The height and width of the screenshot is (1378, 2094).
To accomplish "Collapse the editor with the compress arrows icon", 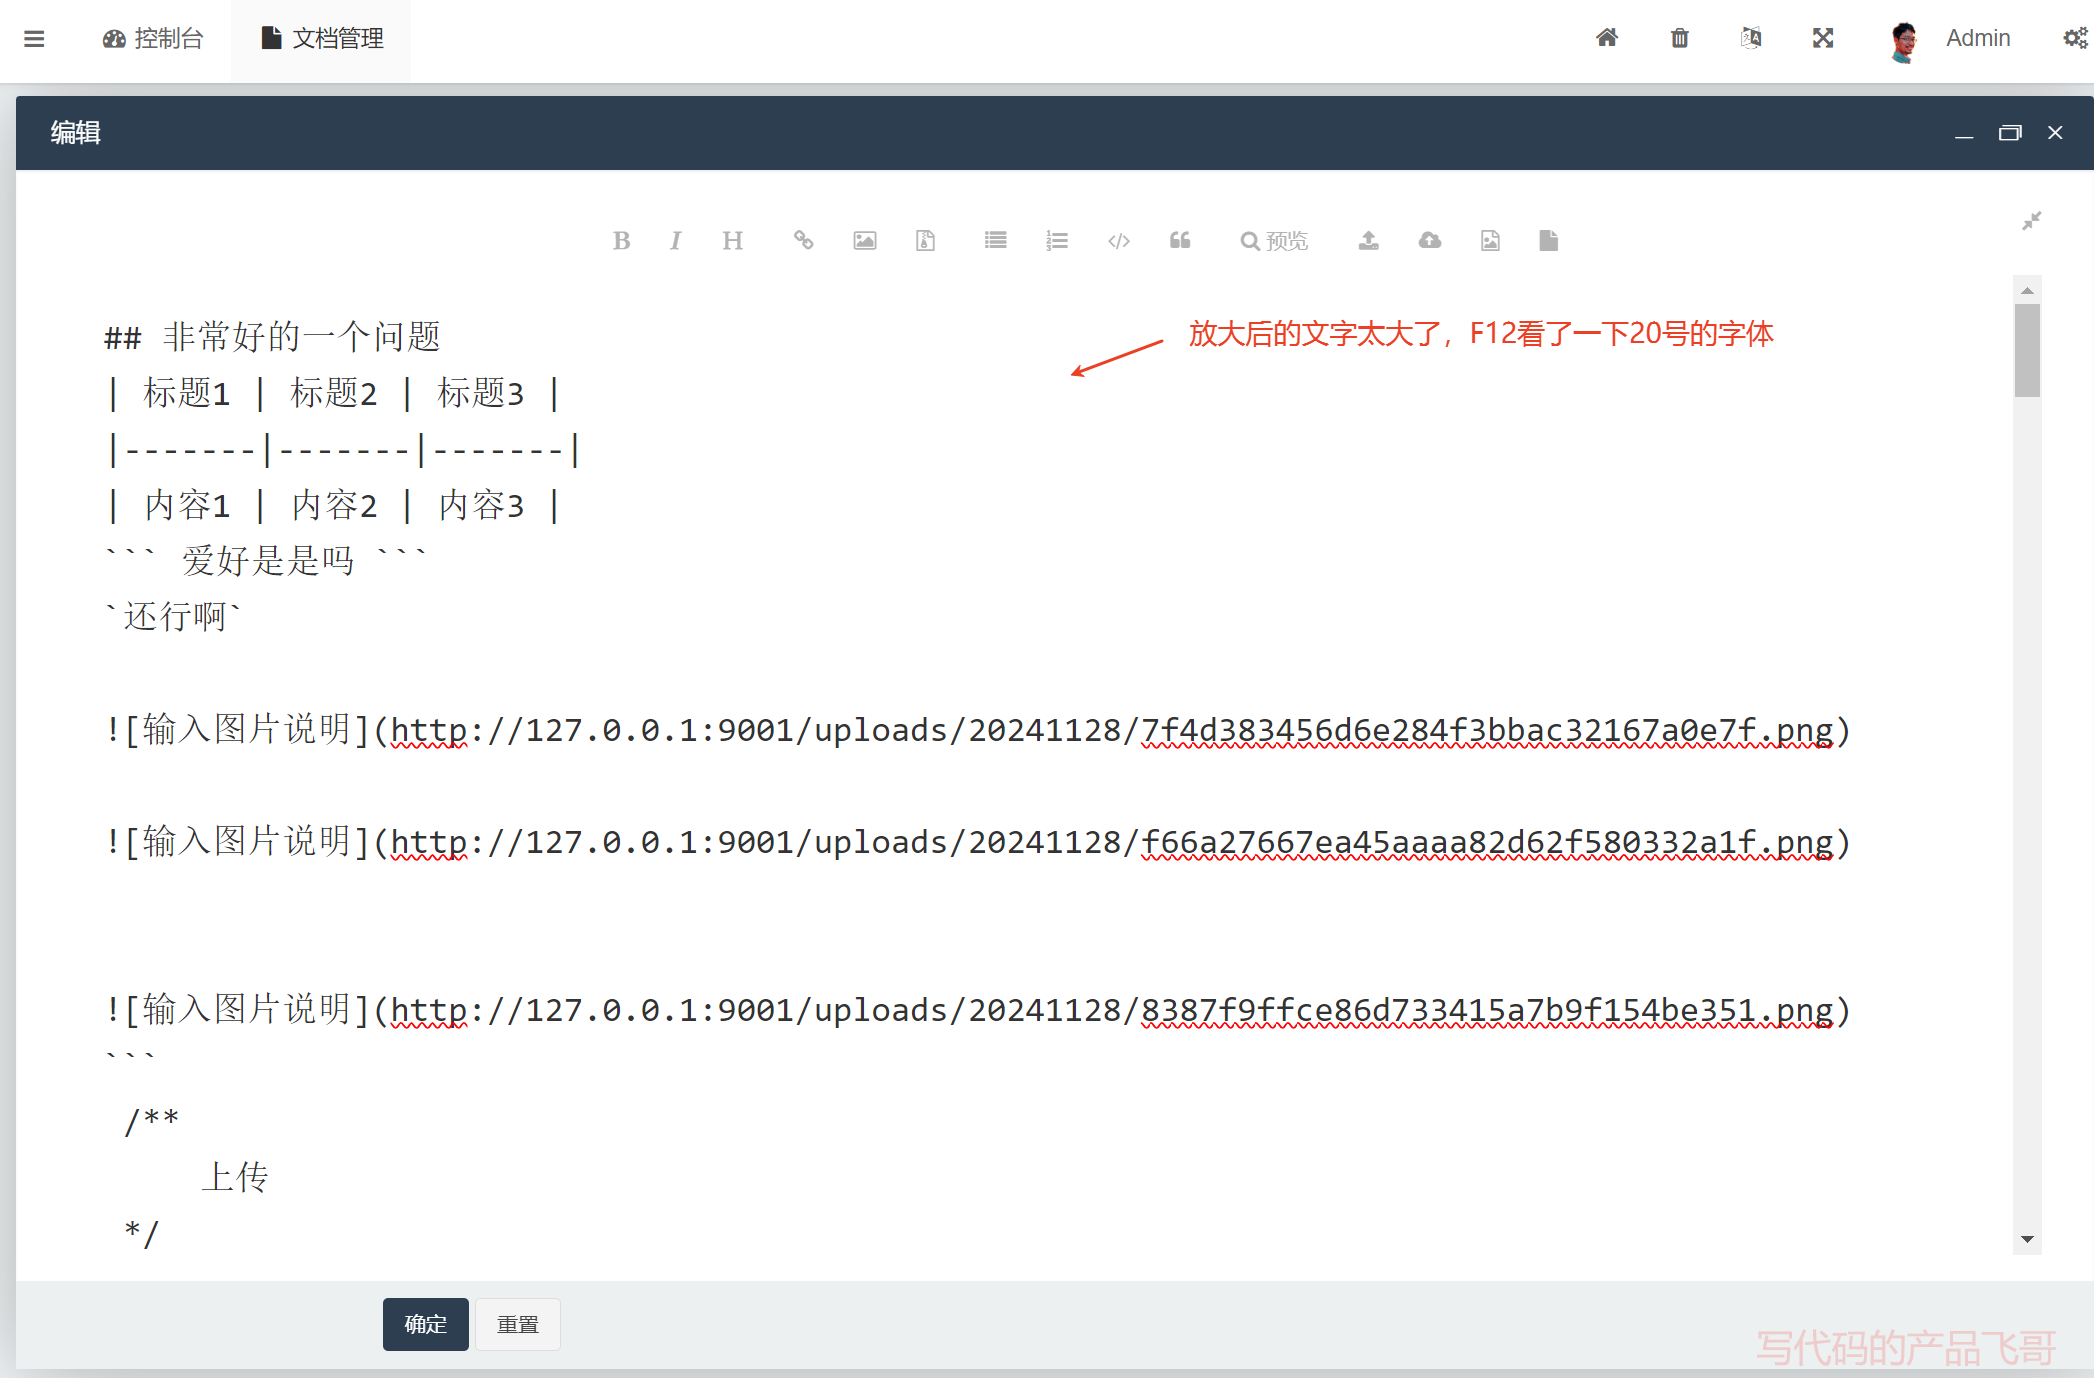I will click(x=2031, y=221).
